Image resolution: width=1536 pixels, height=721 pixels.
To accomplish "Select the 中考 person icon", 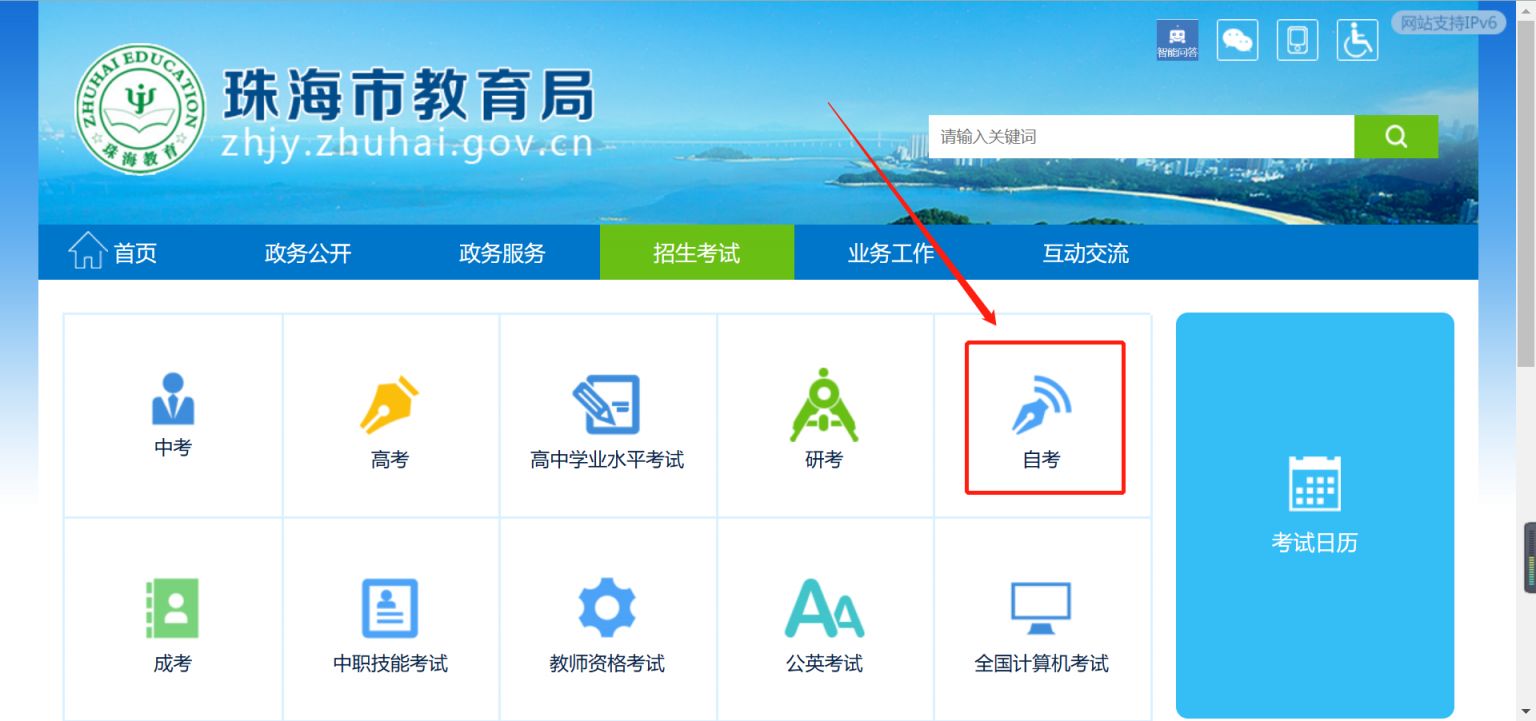I will click(173, 398).
